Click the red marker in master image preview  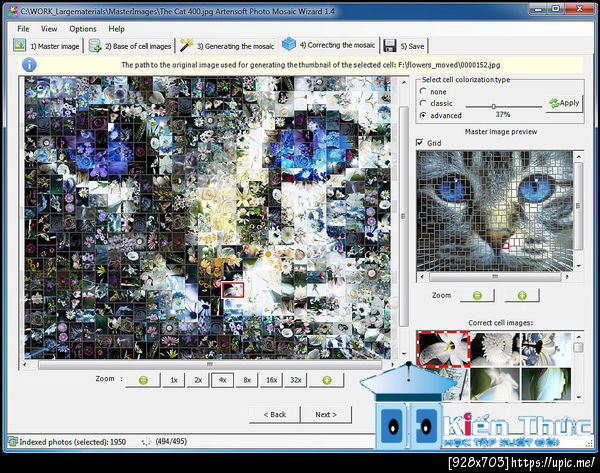tap(505, 246)
